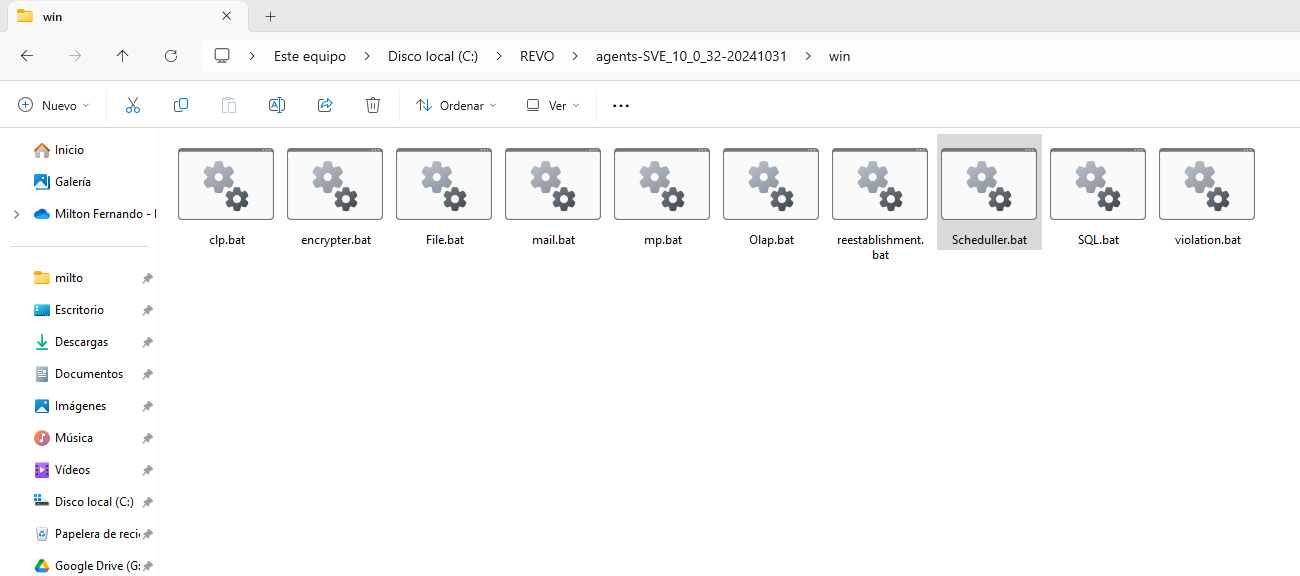This screenshot has width=1300, height=576.
Task: Click the Delete trash can icon
Action: pyautogui.click(x=373, y=105)
